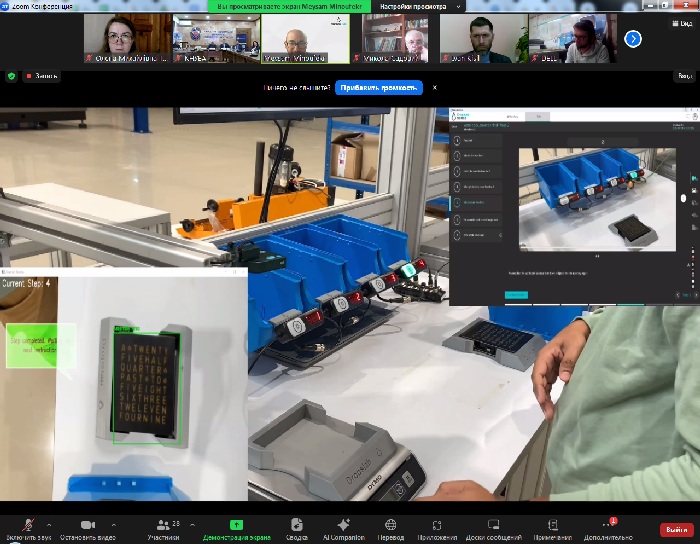The height and width of the screenshot is (544, 700).
Task: Unmute microphone with Включить звук icon
Action: 29,524
